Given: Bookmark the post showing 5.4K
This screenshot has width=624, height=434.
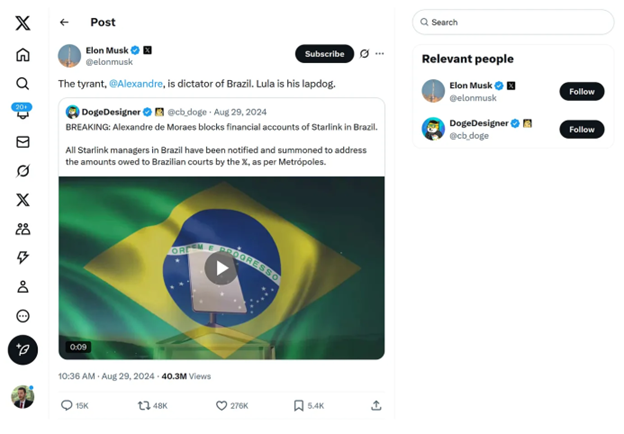Looking at the screenshot, I should 298,405.
